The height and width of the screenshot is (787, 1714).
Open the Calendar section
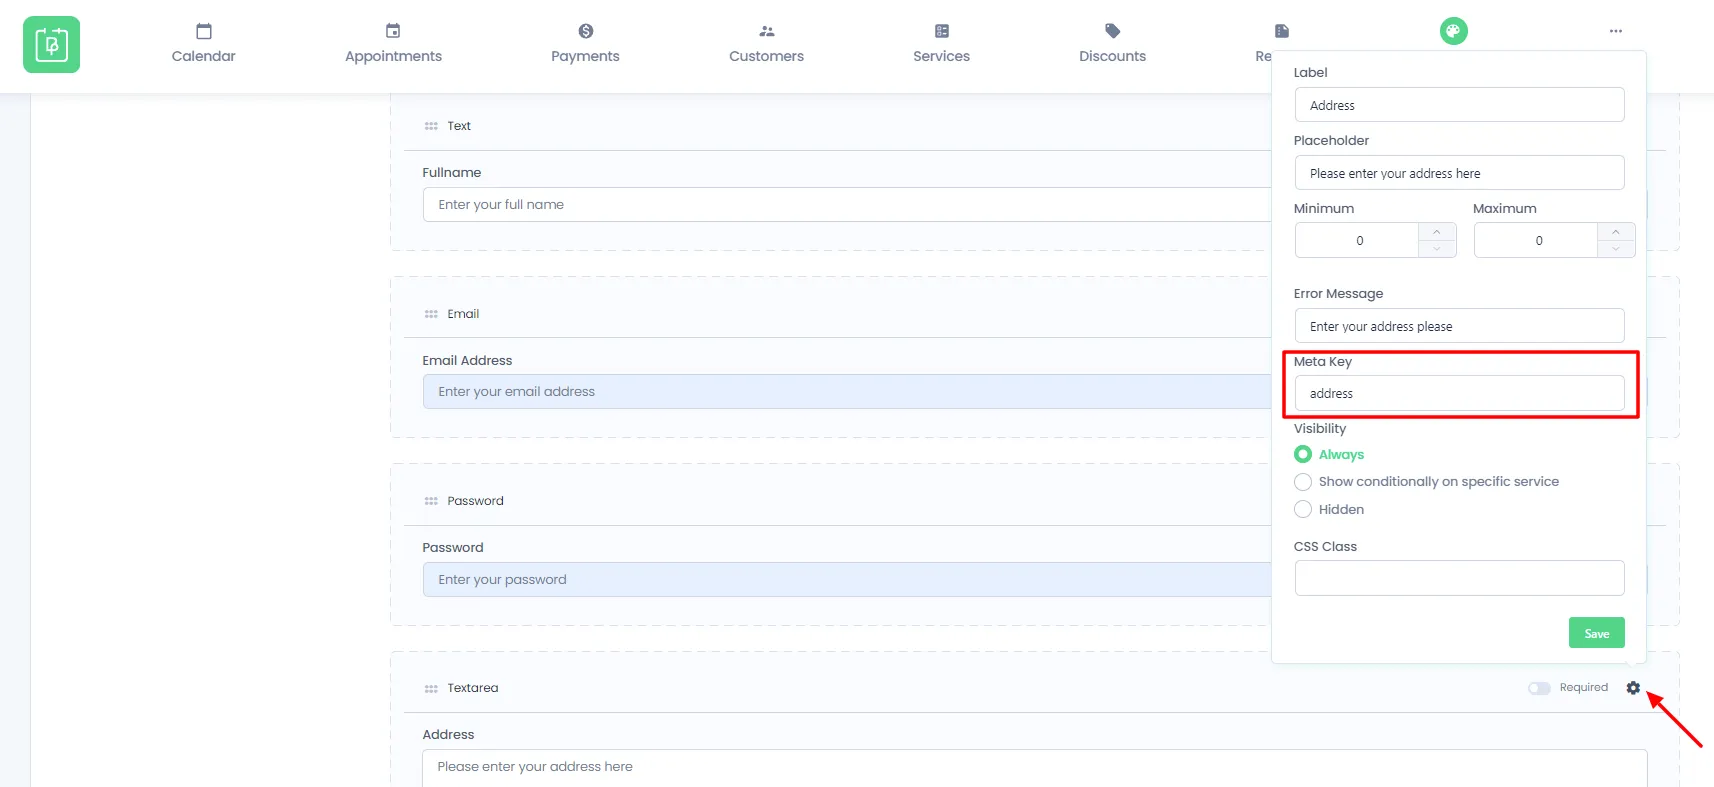pos(203,44)
